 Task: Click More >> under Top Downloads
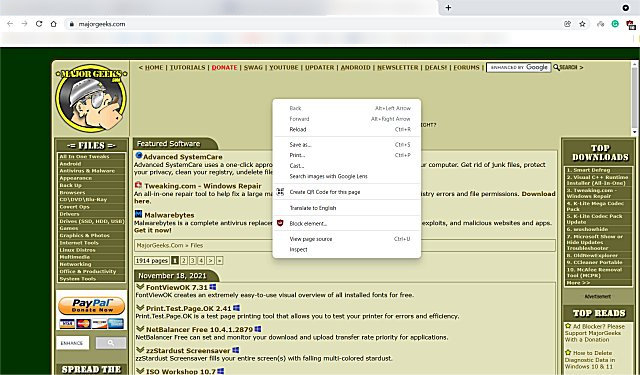(x=578, y=282)
